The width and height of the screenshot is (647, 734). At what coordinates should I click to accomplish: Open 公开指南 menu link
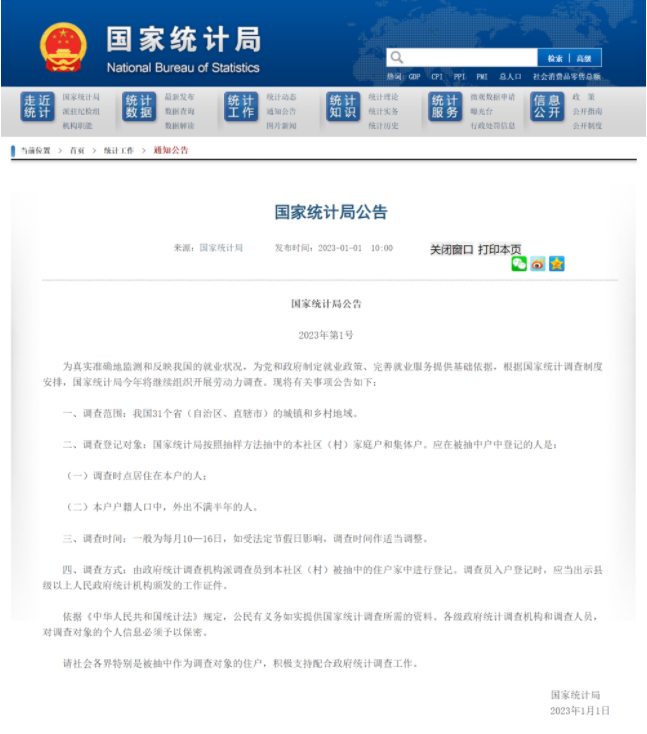588,111
